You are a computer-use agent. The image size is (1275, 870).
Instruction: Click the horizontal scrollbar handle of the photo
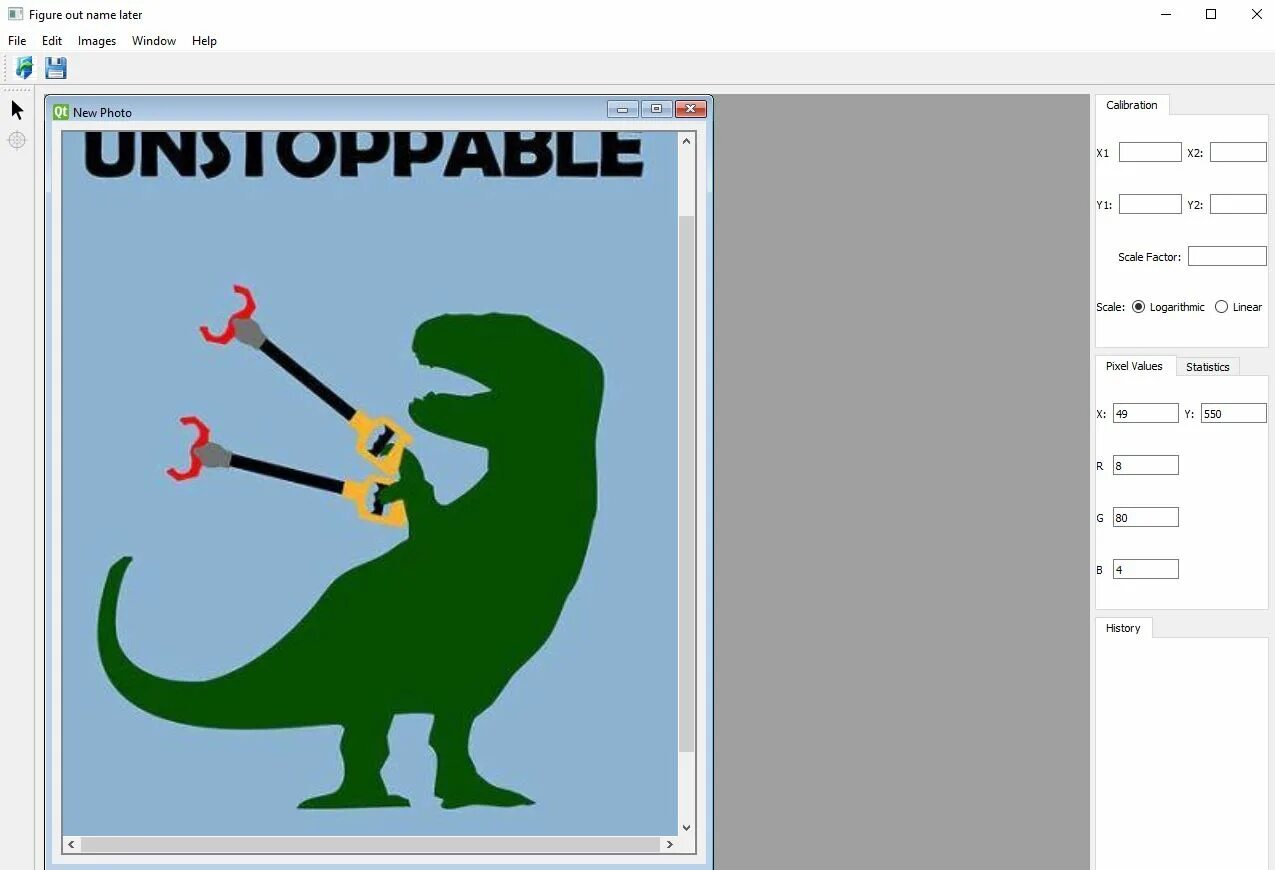pos(370,845)
